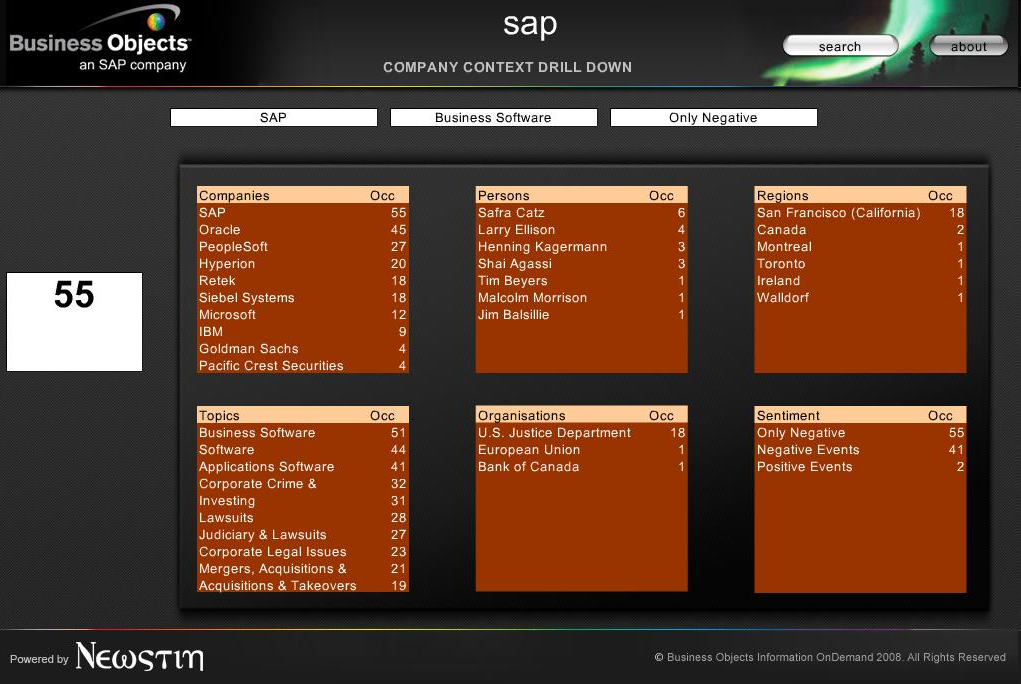Select Pacific Crest Securities row
The image size is (1021, 684).
coord(303,365)
